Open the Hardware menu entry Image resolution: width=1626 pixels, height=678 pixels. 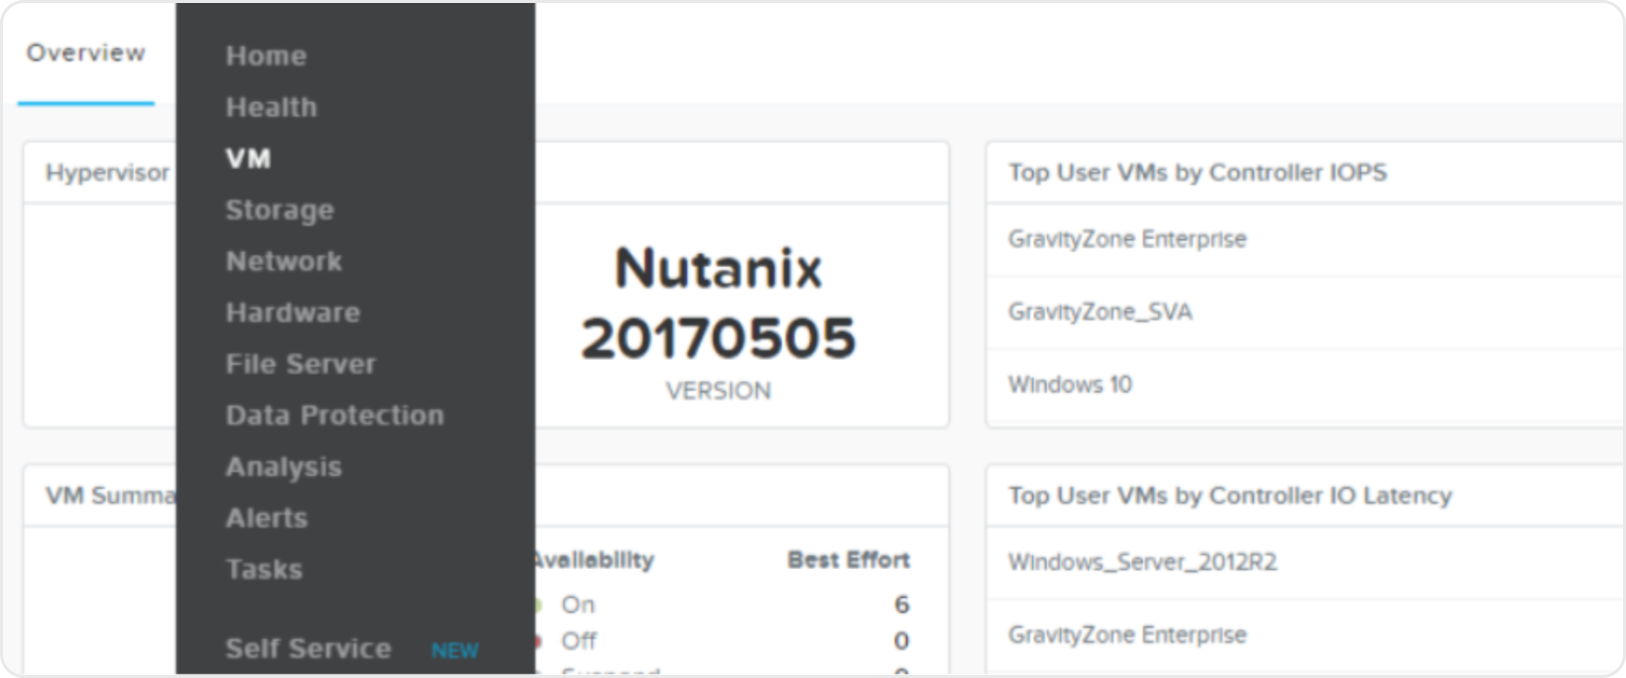point(293,313)
